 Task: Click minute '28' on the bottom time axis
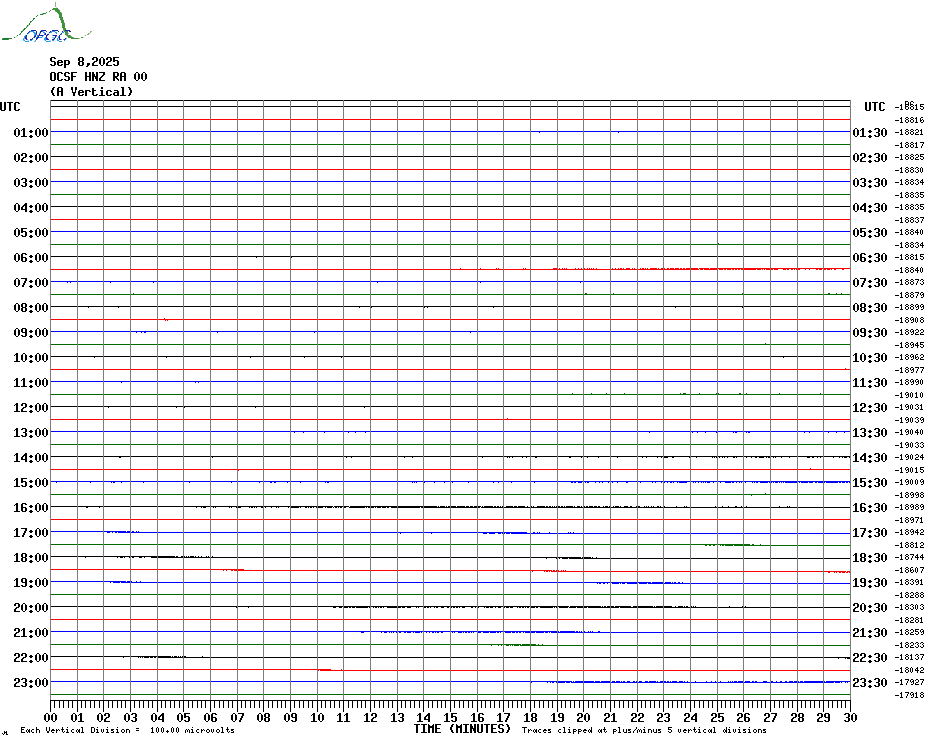797,717
